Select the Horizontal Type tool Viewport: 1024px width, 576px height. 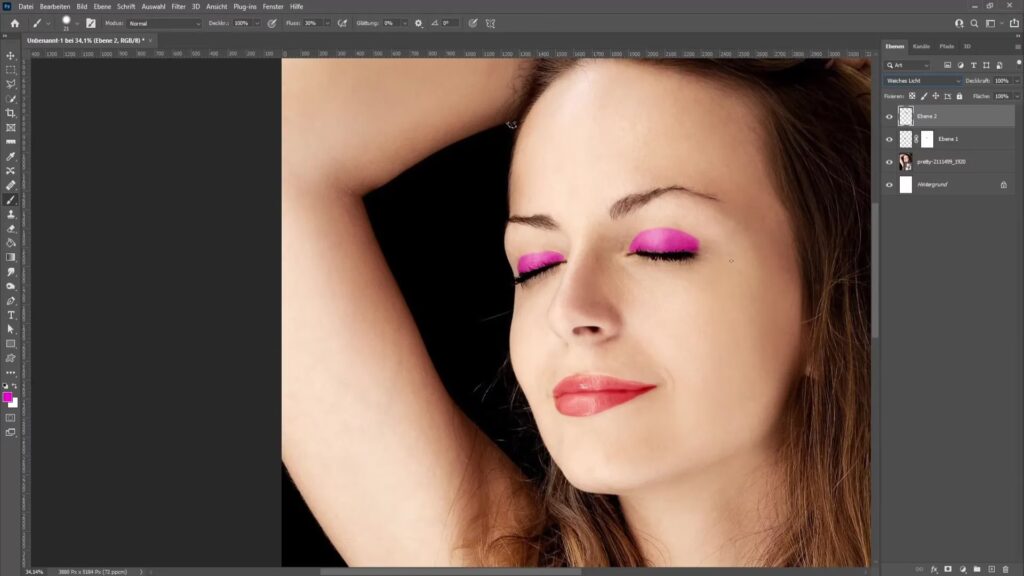11,315
